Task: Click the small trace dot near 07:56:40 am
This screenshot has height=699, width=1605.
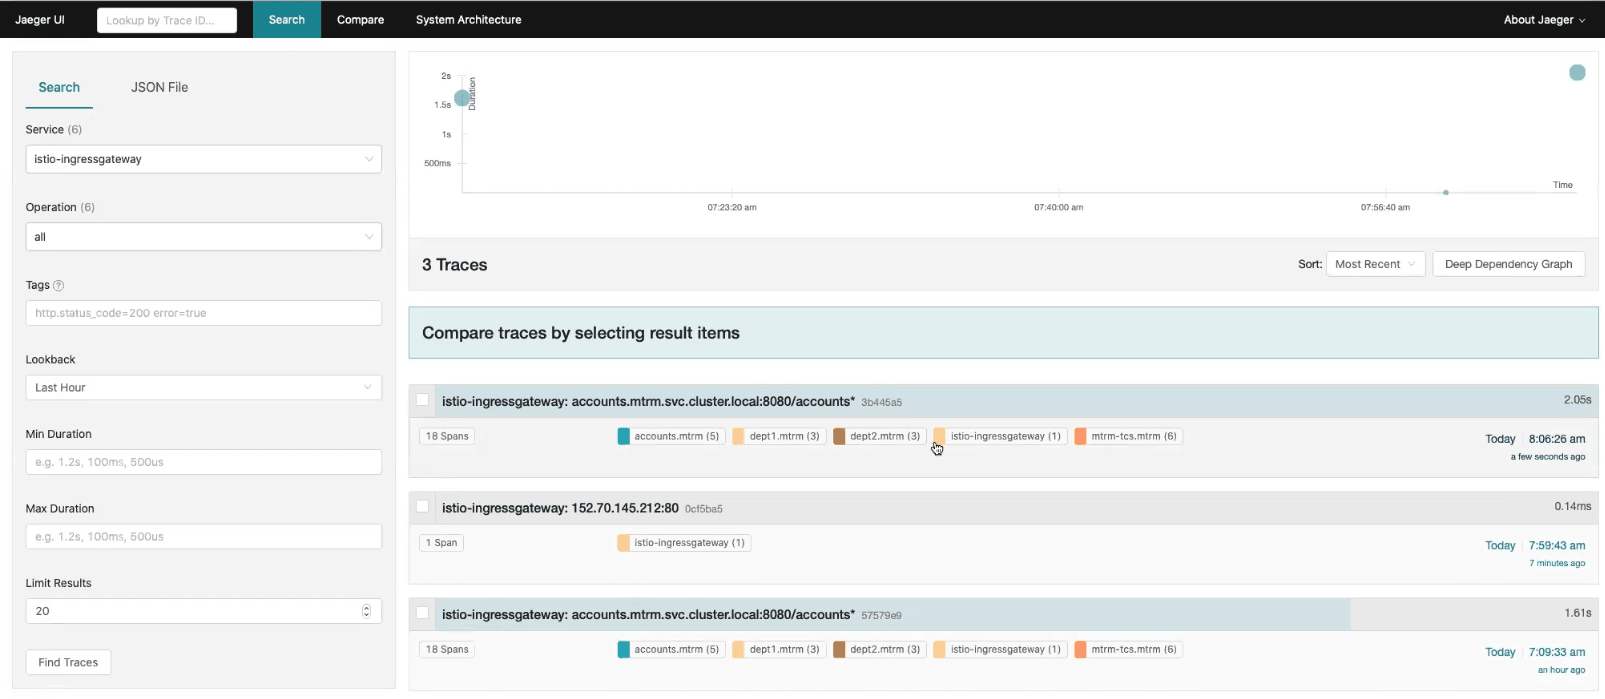Action: coord(1446,192)
